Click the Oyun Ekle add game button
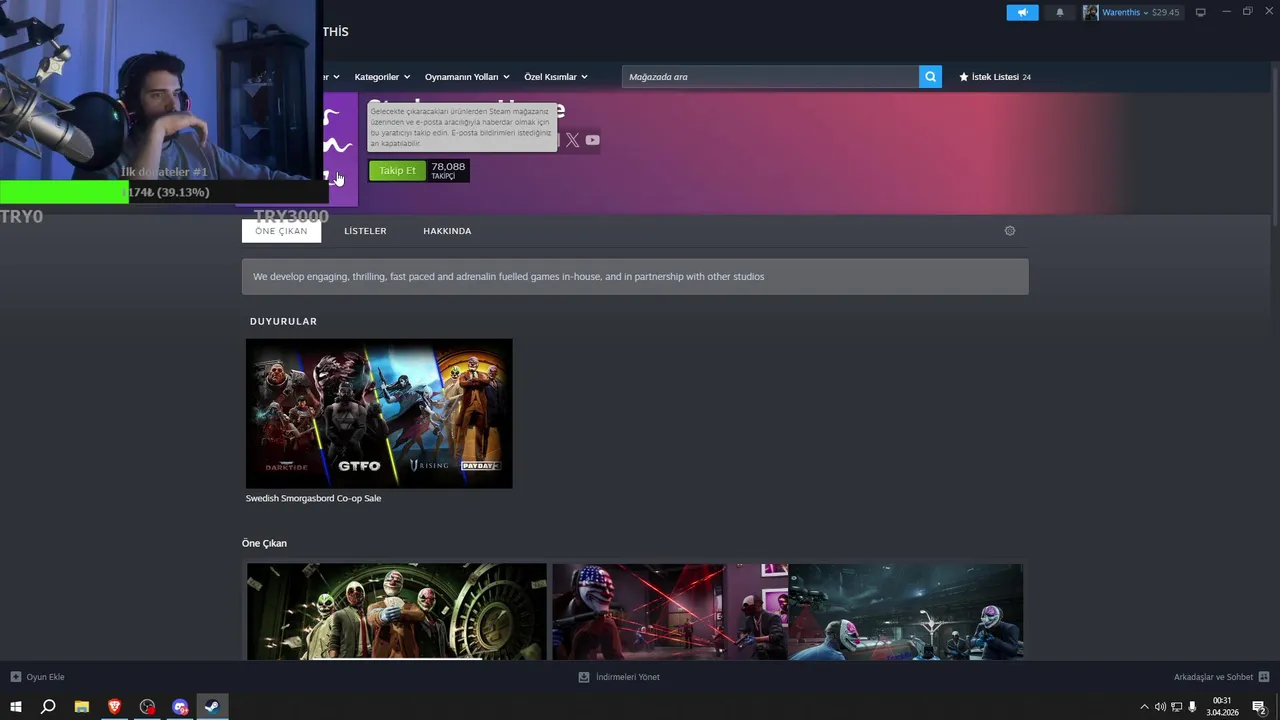 tap(37, 677)
